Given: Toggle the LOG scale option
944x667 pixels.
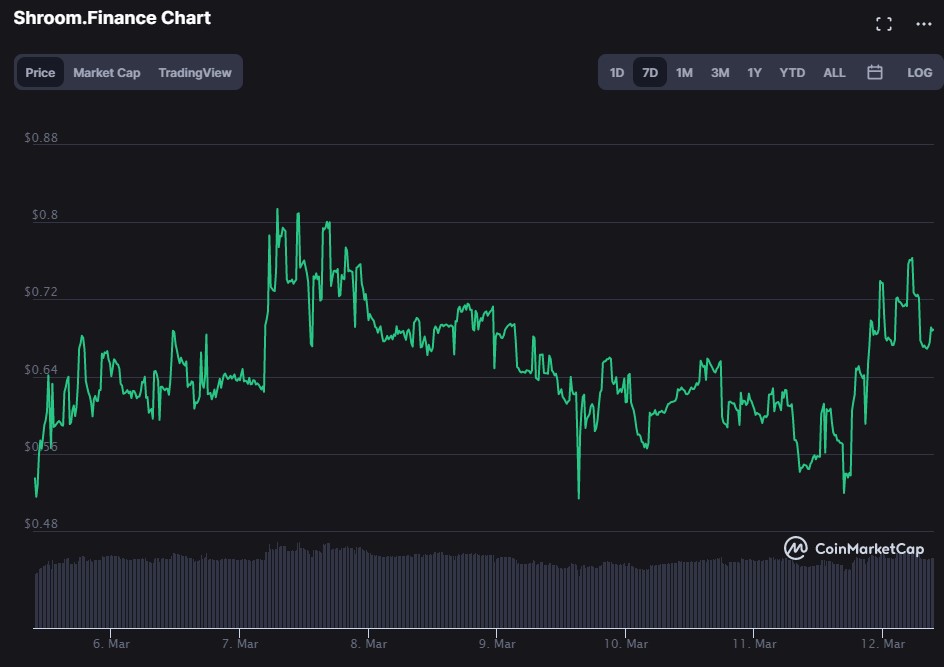Looking at the screenshot, I should pos(919,73).
